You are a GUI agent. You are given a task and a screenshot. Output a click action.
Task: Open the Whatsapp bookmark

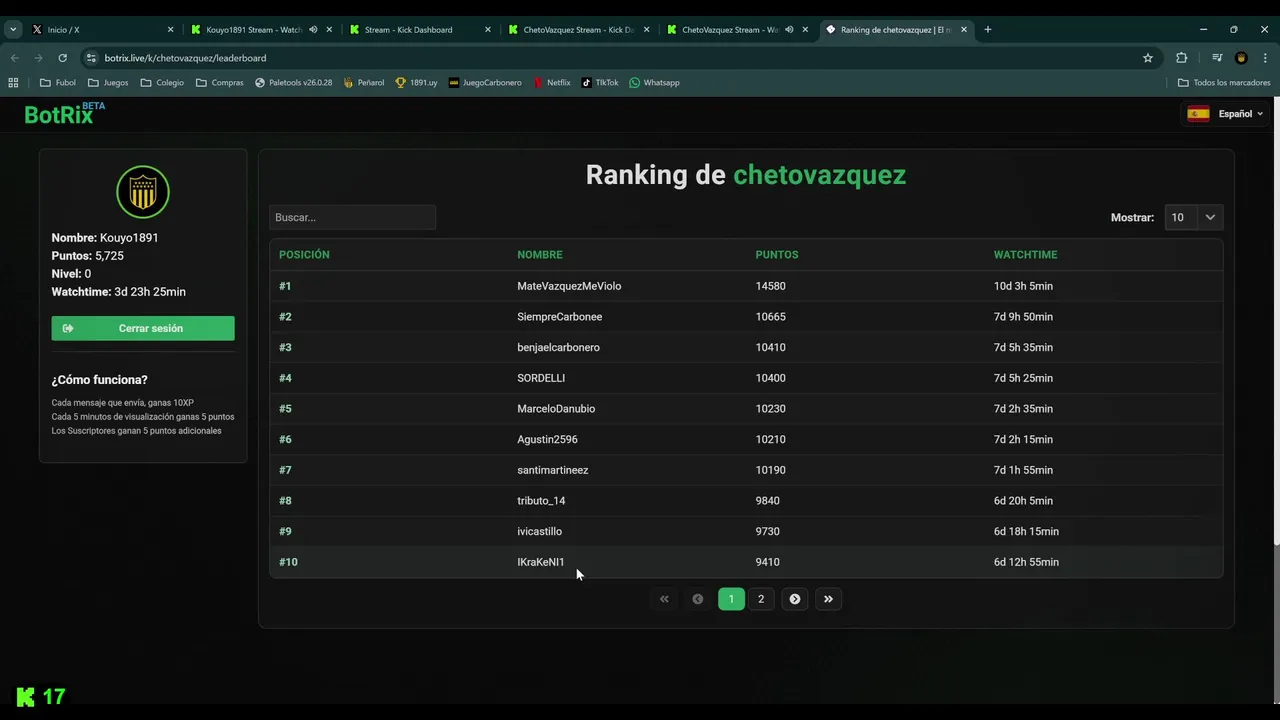click(654, 83)
